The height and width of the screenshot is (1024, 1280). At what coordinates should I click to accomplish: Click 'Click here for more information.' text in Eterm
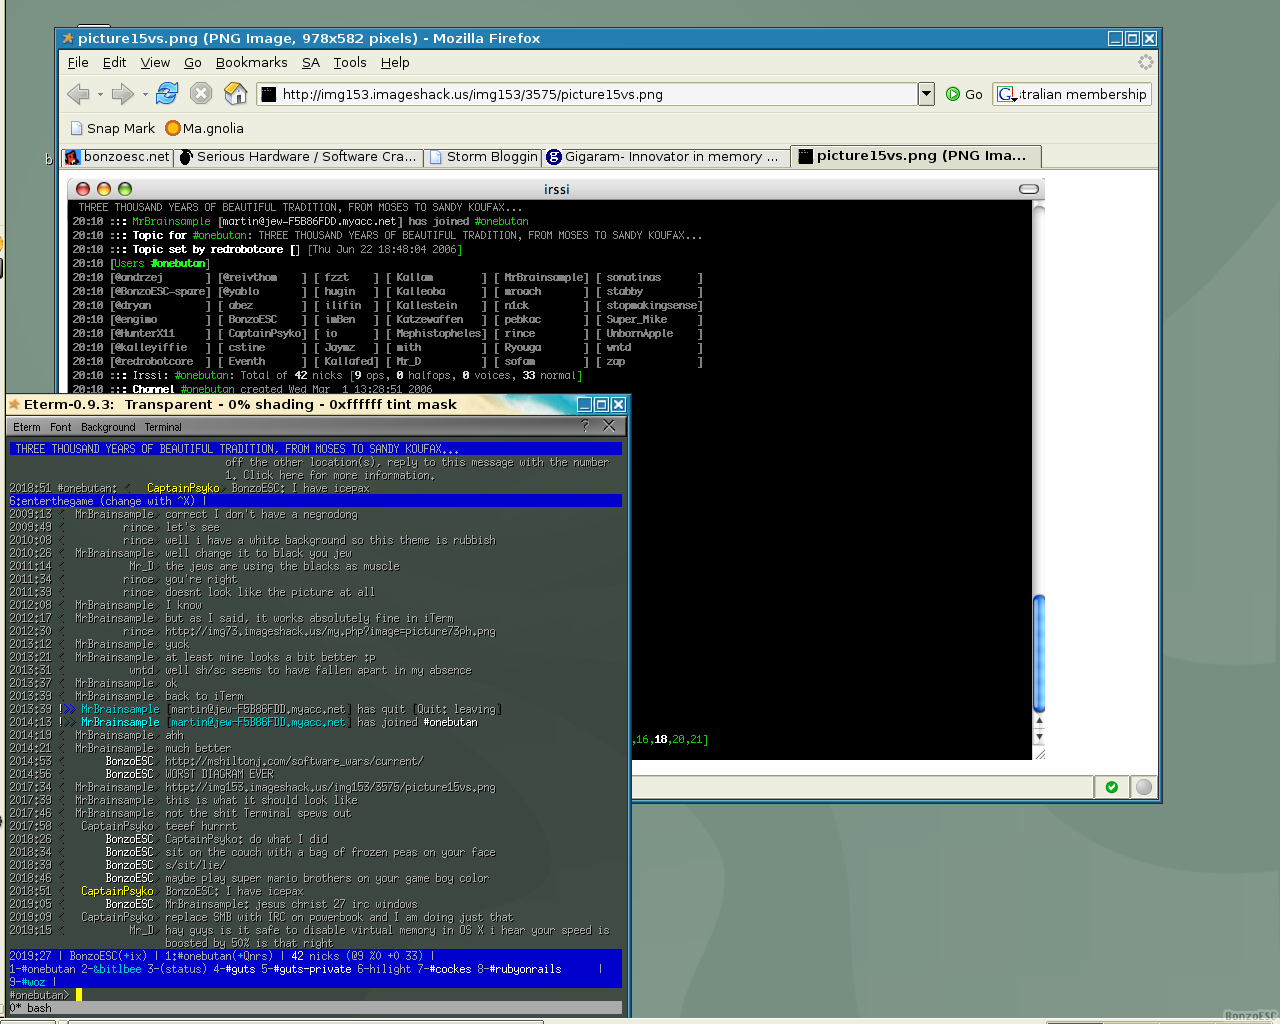[338, 475]
